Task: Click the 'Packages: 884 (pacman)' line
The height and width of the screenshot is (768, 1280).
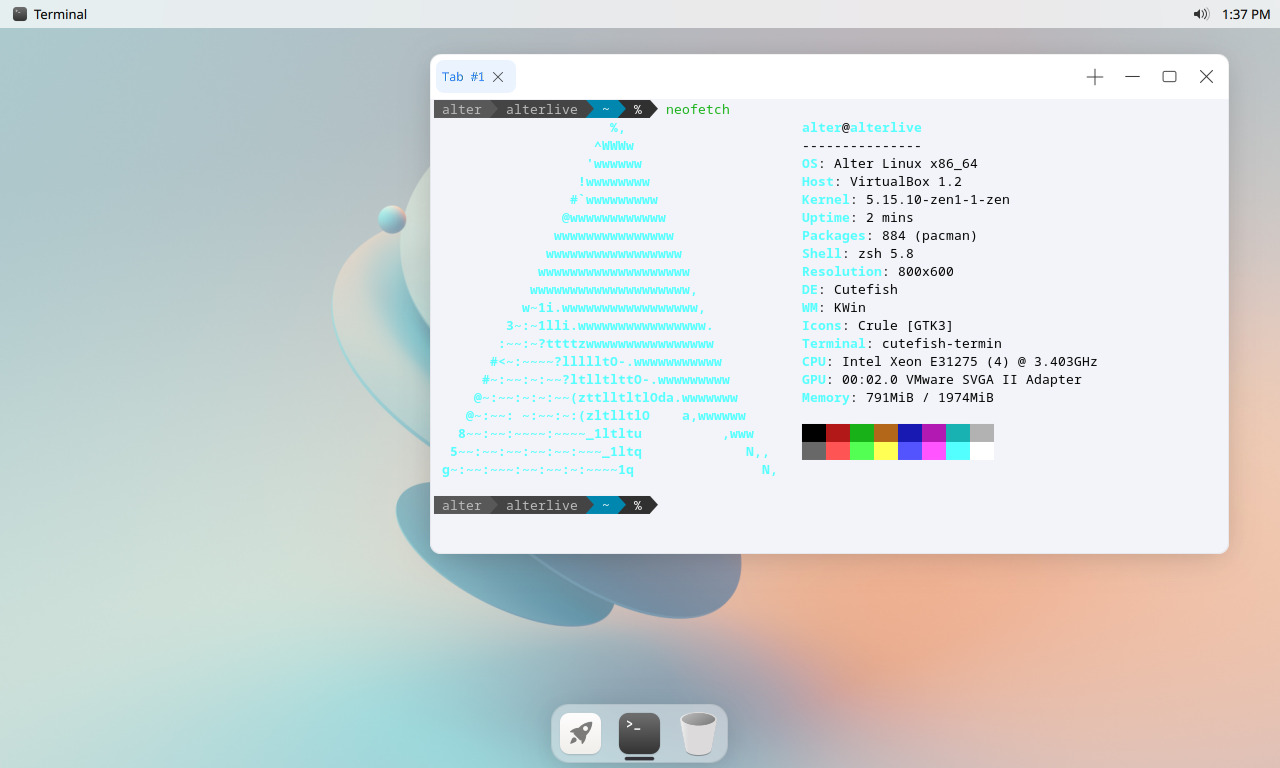Action: coord(890,235)
